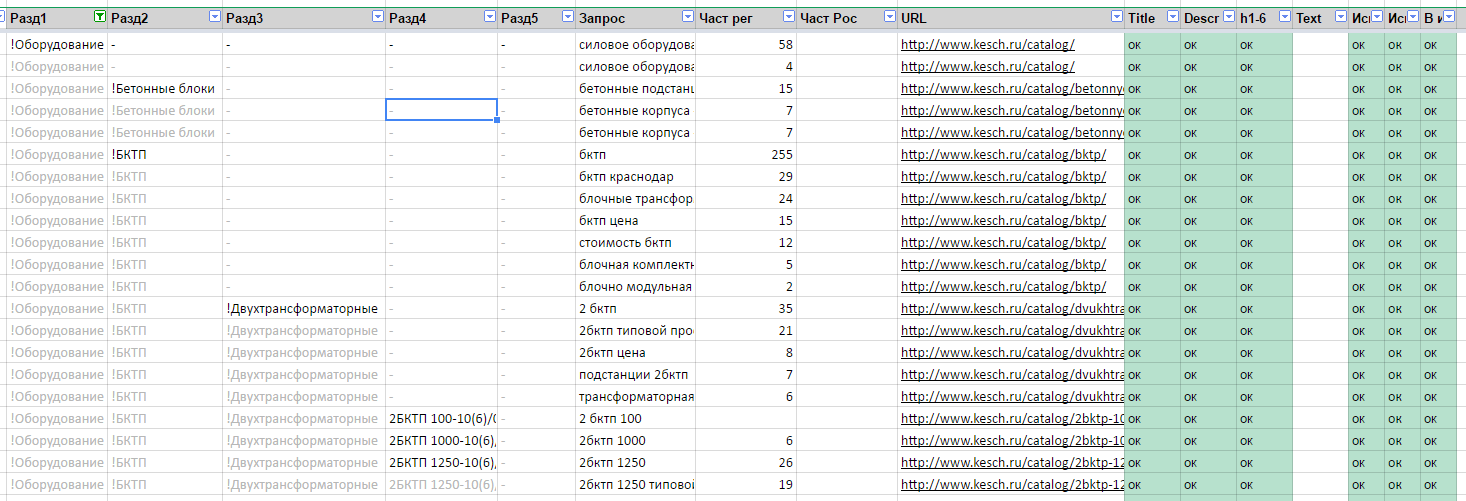
Task: Open the Разд3 column filter dropdown
Action: pos(377,18)
